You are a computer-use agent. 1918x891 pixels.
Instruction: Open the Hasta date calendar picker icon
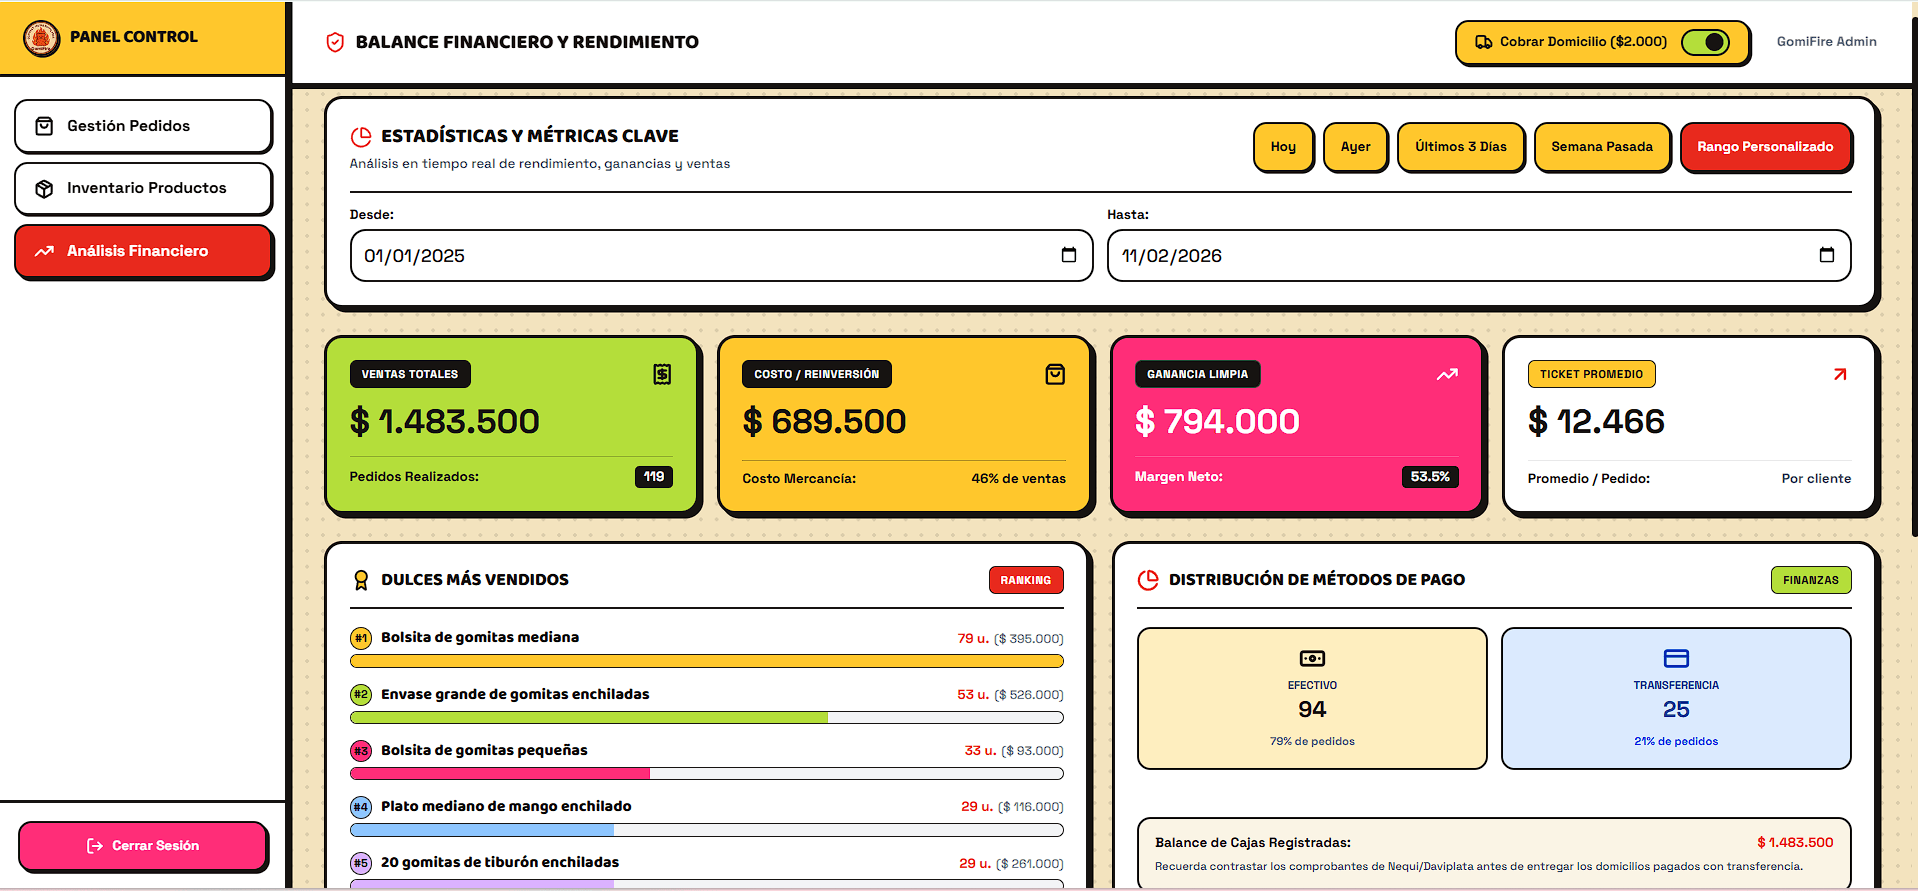[x=1827, y=255]
